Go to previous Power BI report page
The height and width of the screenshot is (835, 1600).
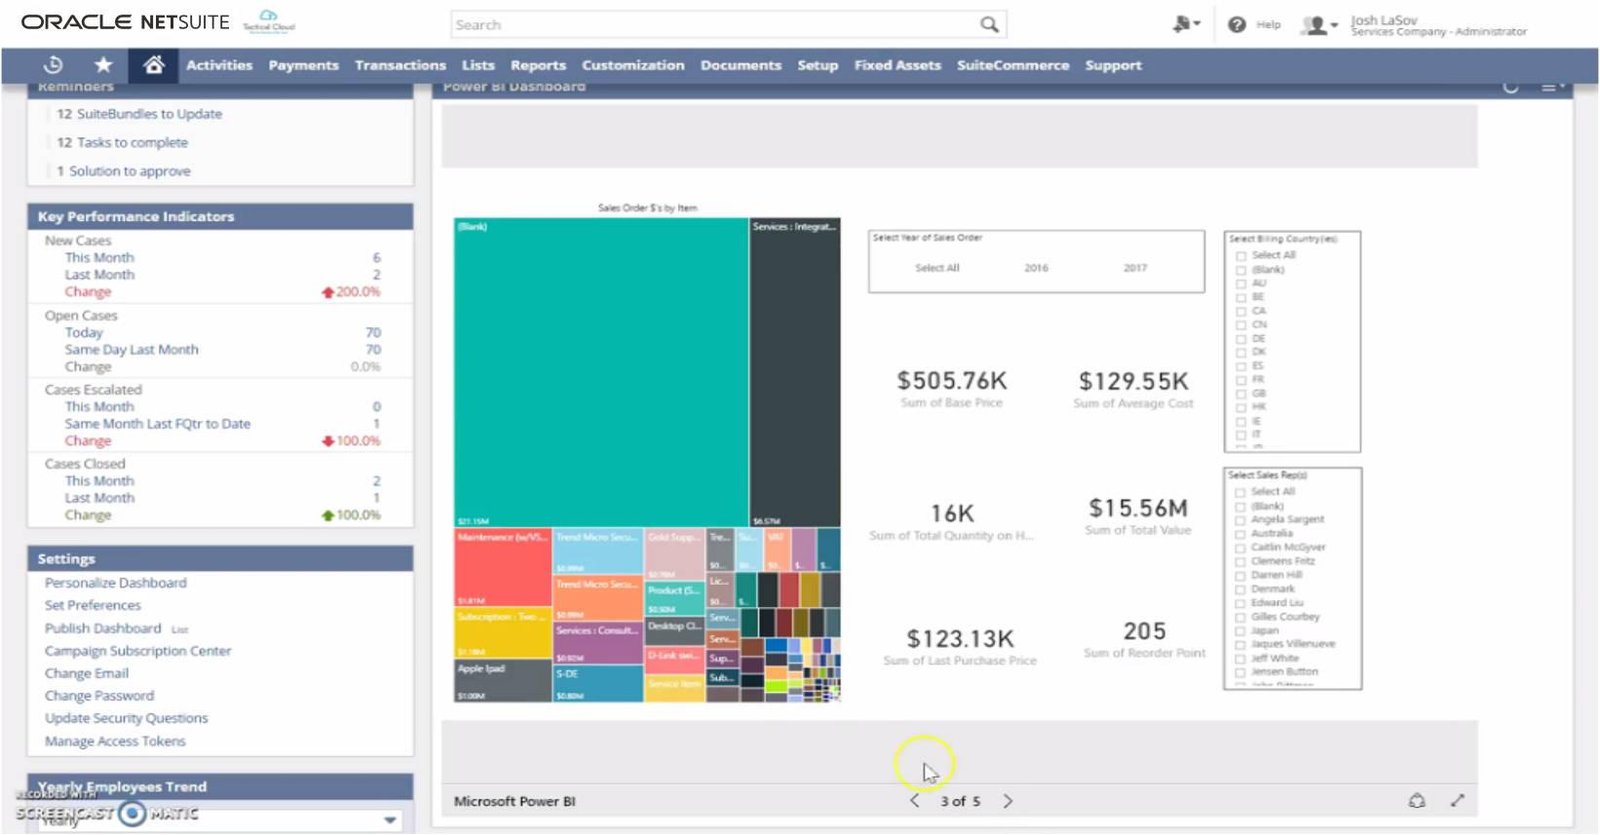[915, 801]
